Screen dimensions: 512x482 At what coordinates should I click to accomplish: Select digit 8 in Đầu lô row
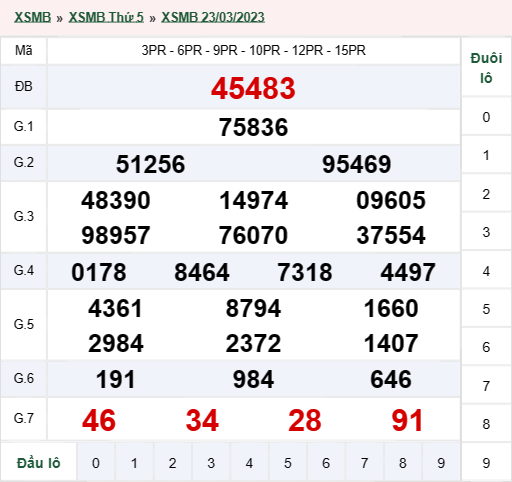(x=403, y=463)
